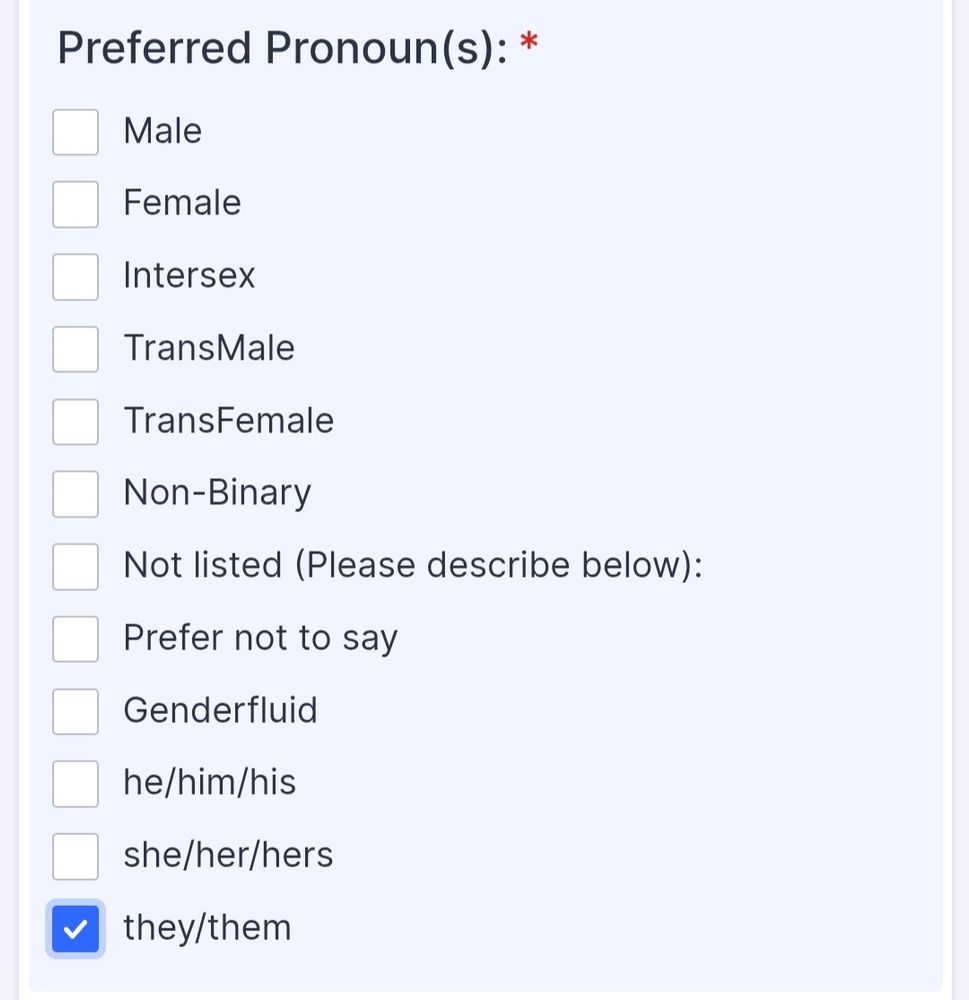Check the Male checkbox

tap(75, 131)
